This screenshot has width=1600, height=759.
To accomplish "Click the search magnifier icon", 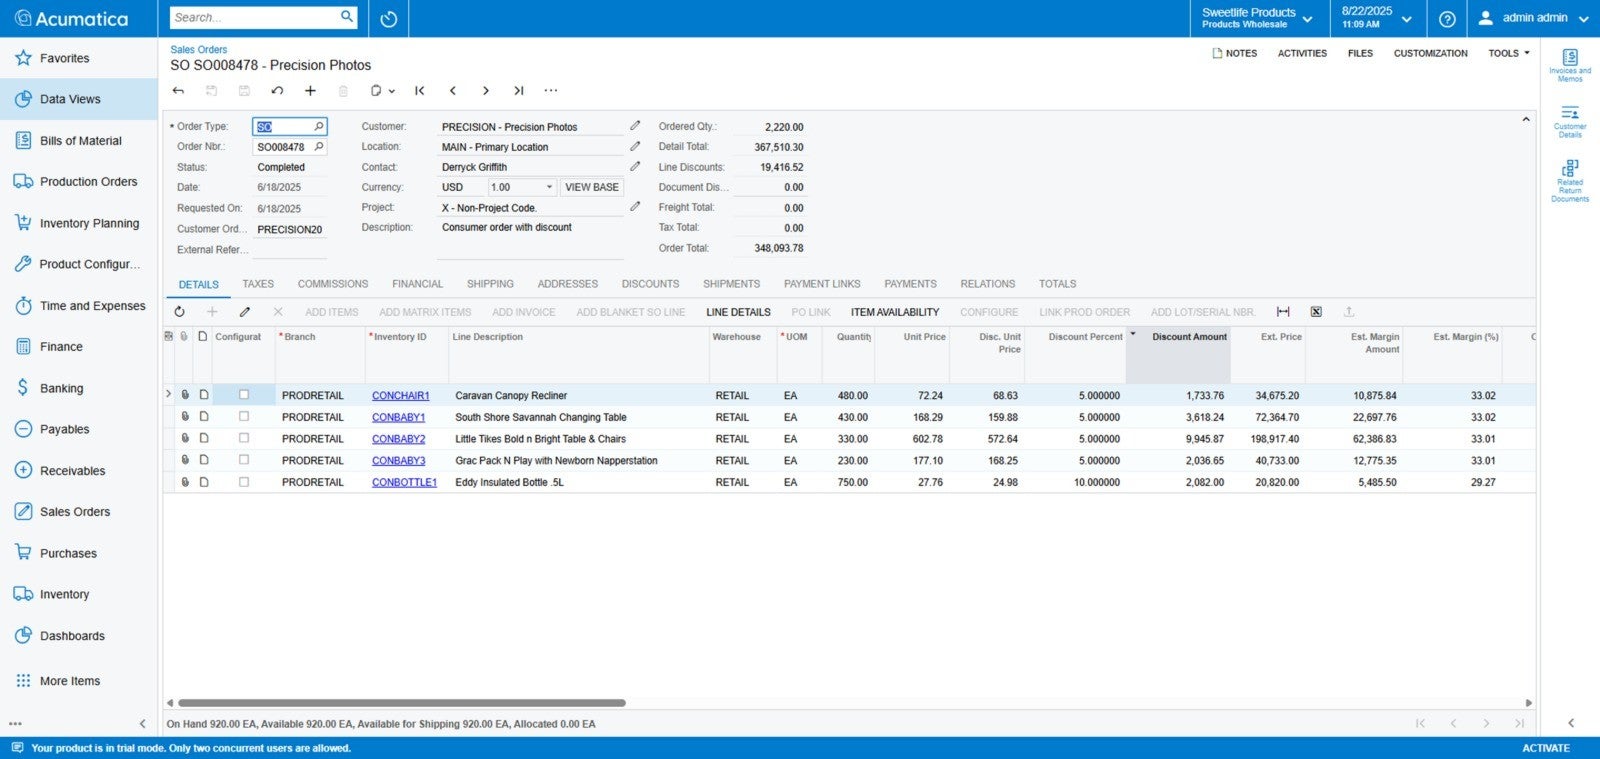I will tap(347, 17).
